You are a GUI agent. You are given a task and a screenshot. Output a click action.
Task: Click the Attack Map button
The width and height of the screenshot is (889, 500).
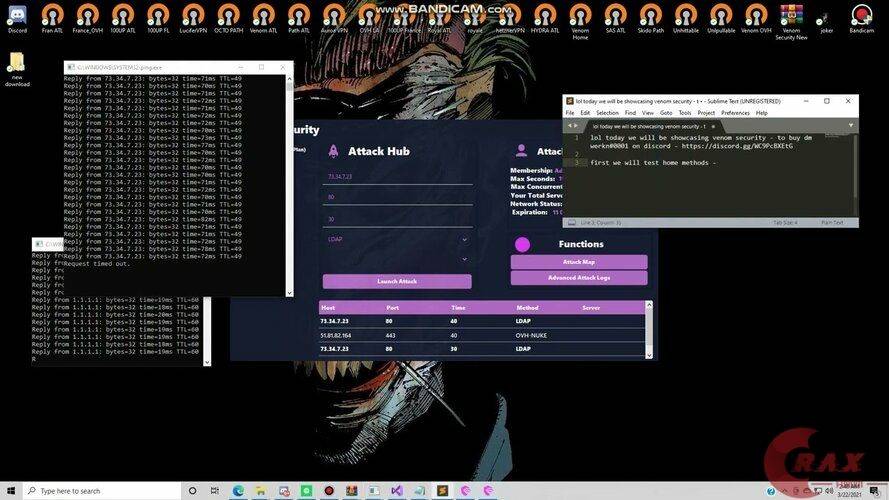pyautogui.click(x=579, y=262)
